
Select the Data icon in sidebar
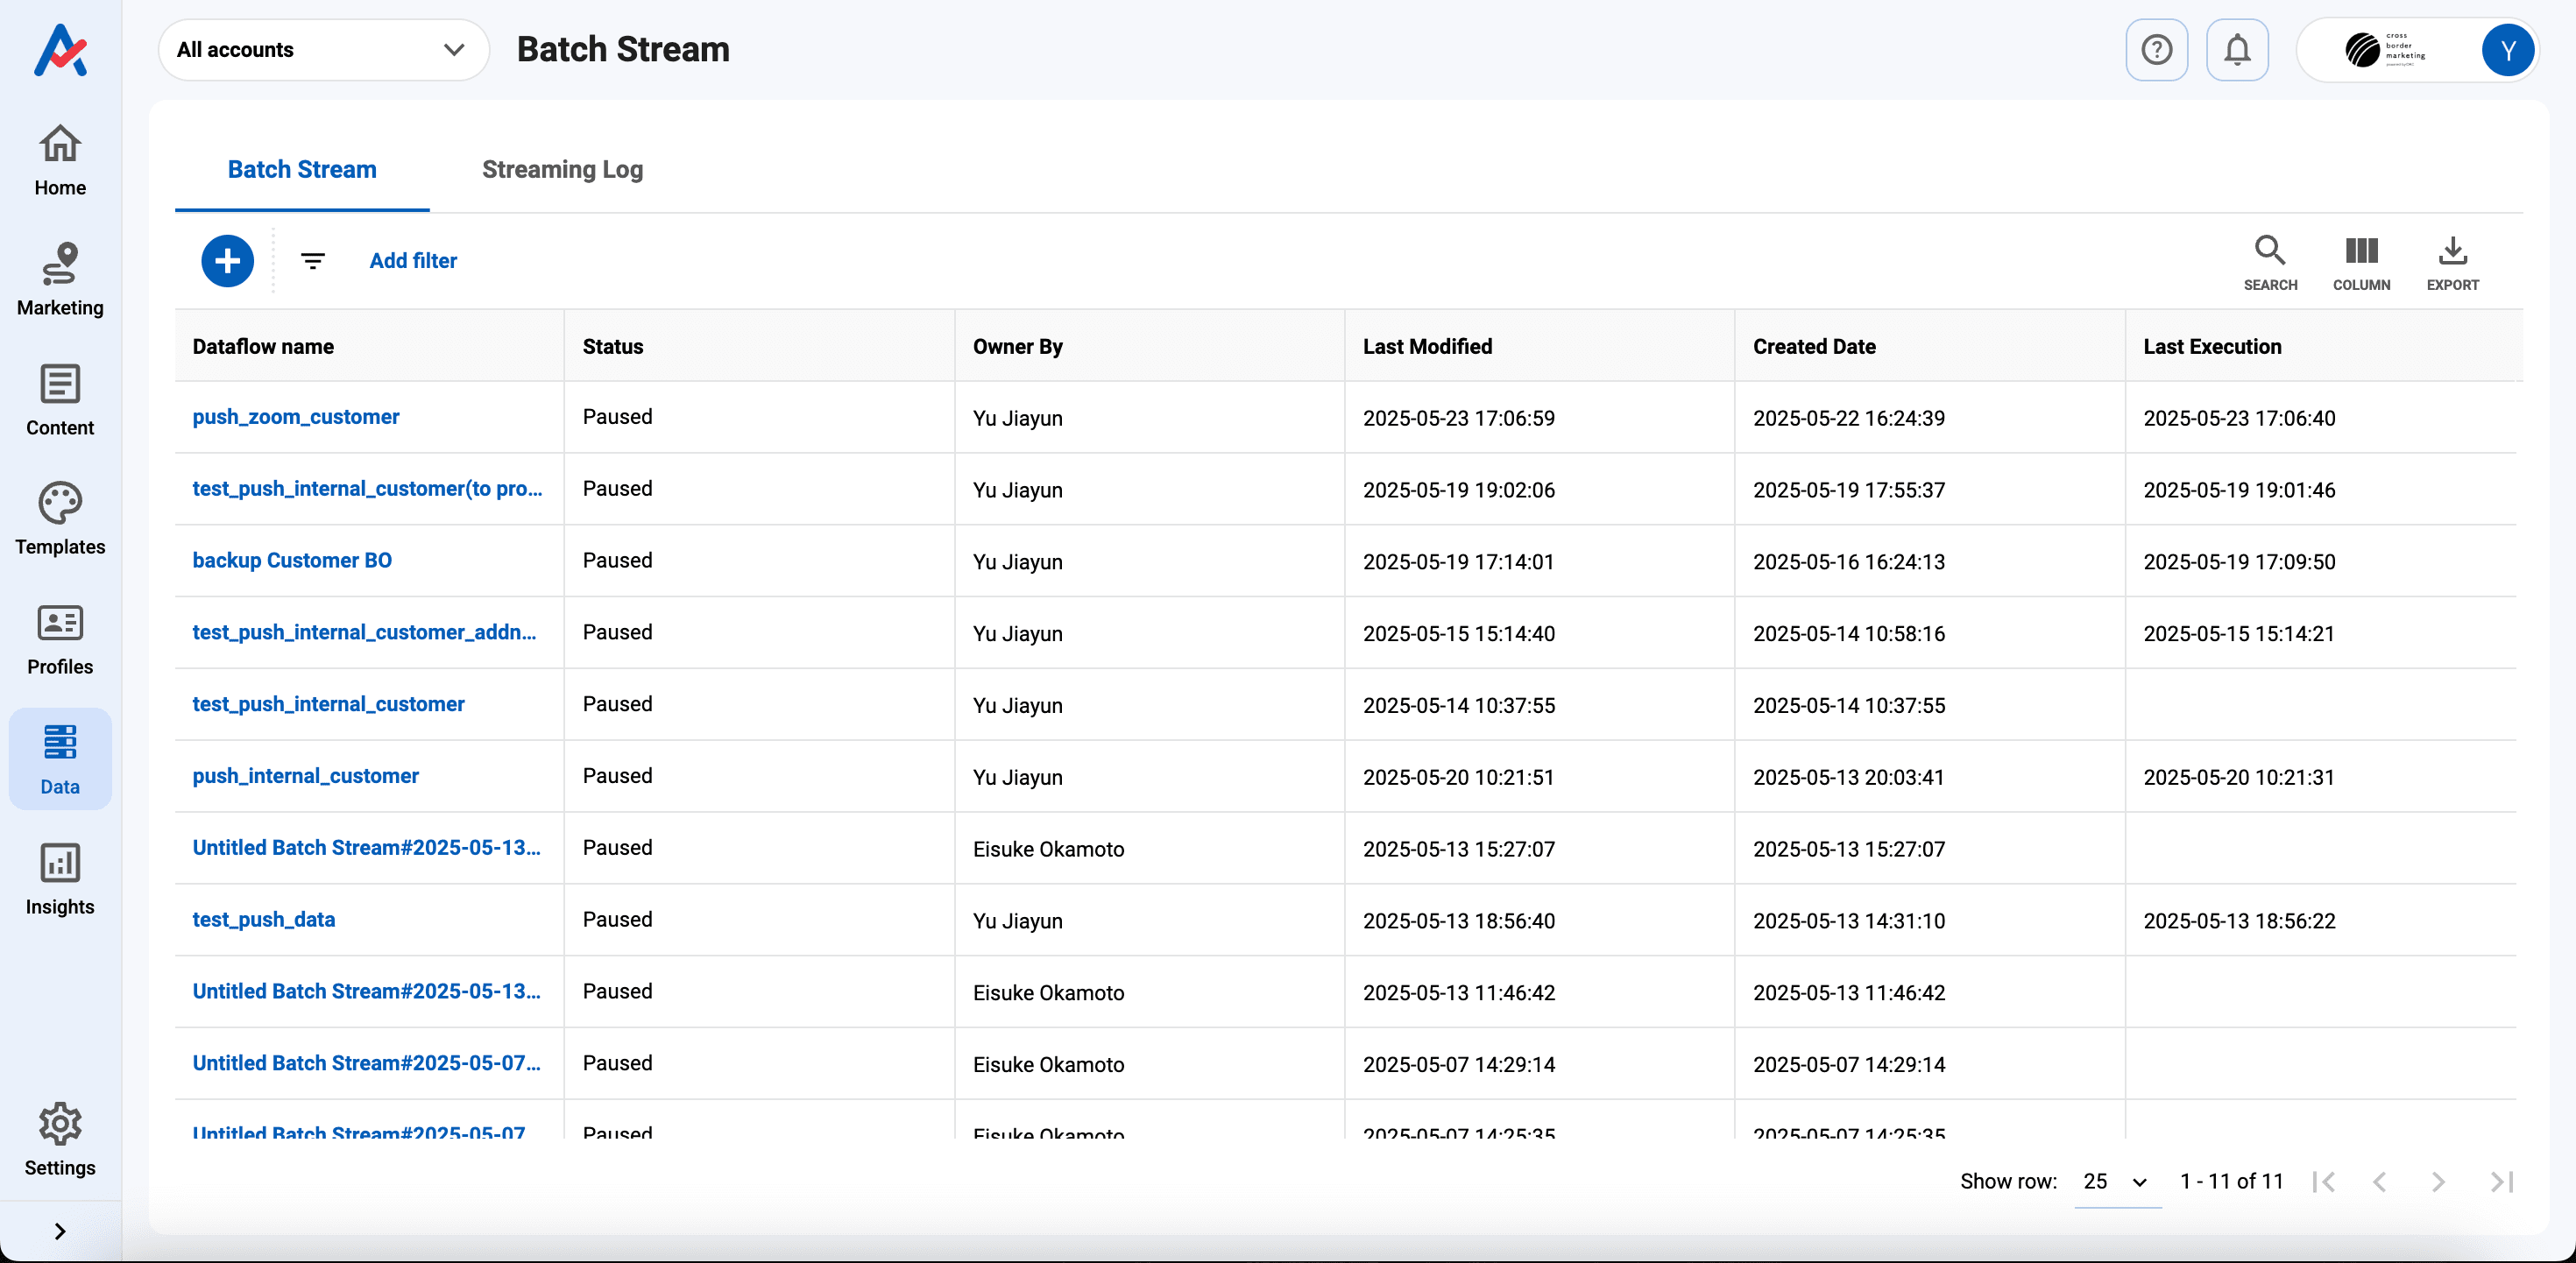(x=59, y=758)
